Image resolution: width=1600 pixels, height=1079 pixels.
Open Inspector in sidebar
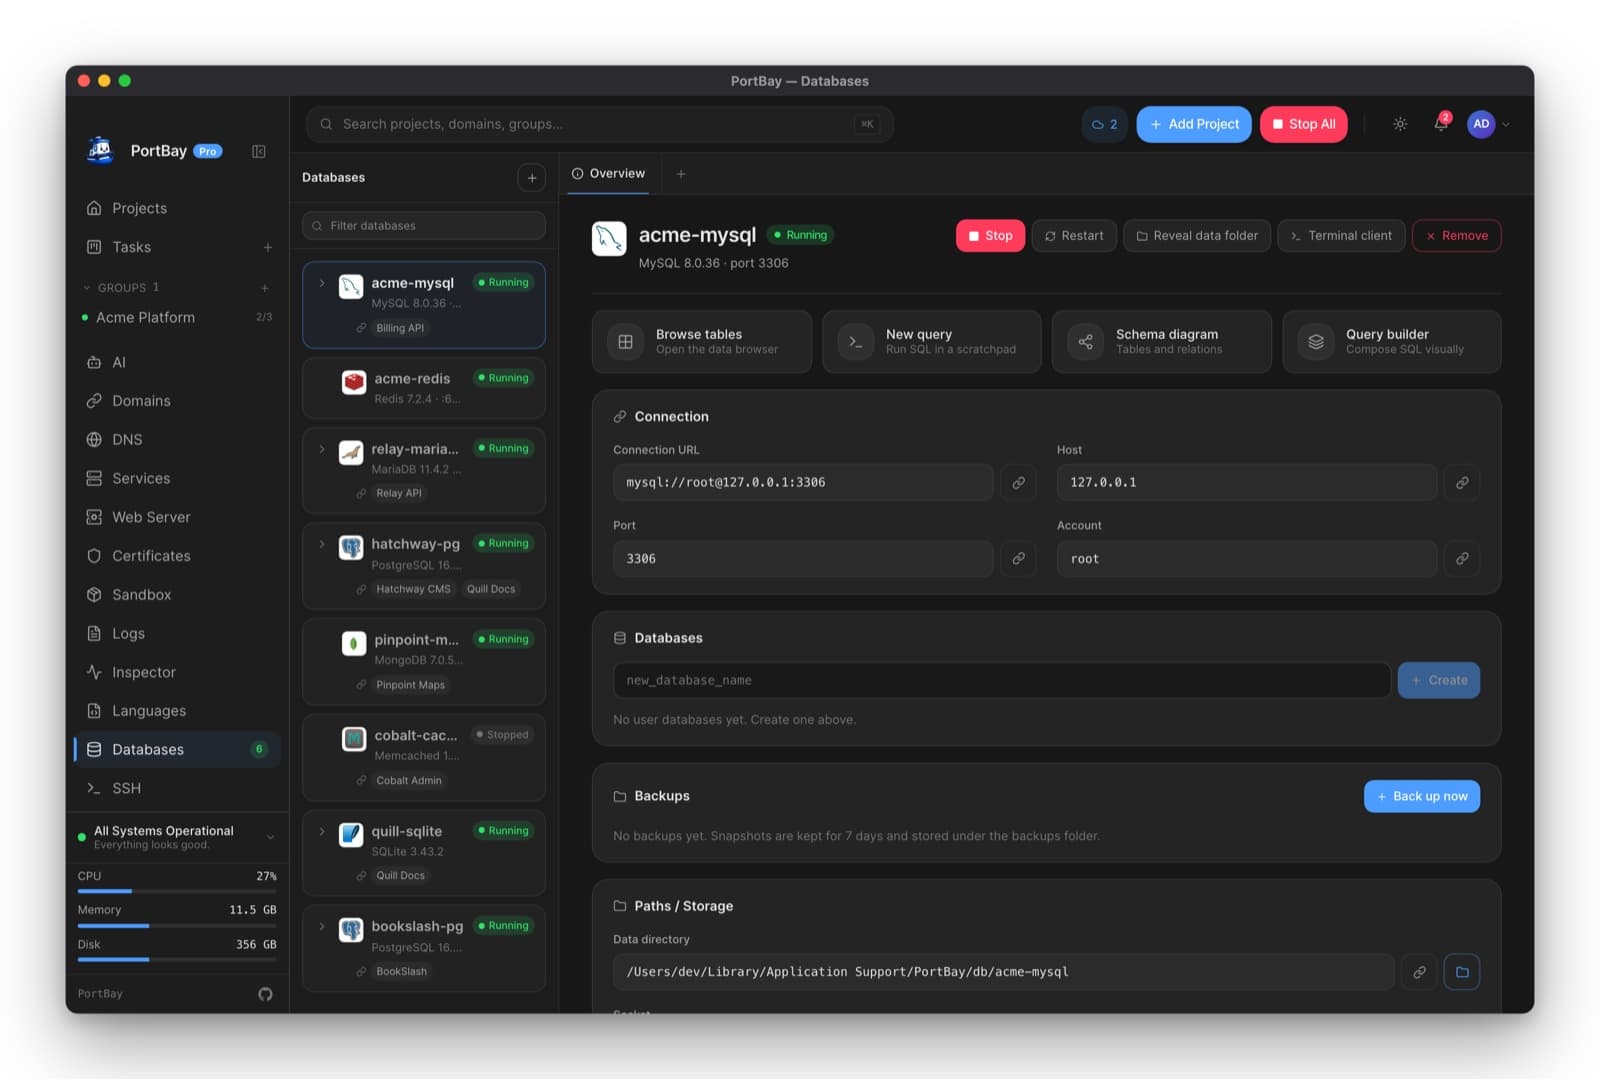(x=177, y=672)
